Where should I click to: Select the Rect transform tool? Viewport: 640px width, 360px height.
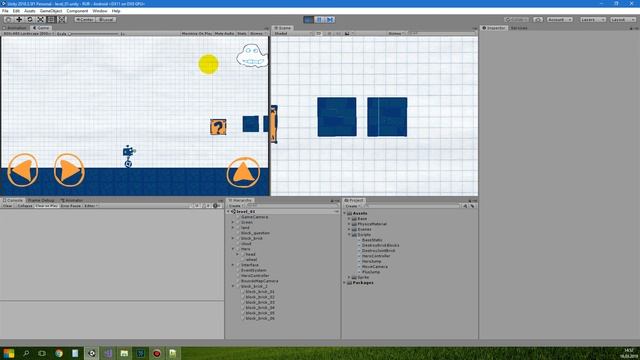pyautogui.click(x=51, y=20)
